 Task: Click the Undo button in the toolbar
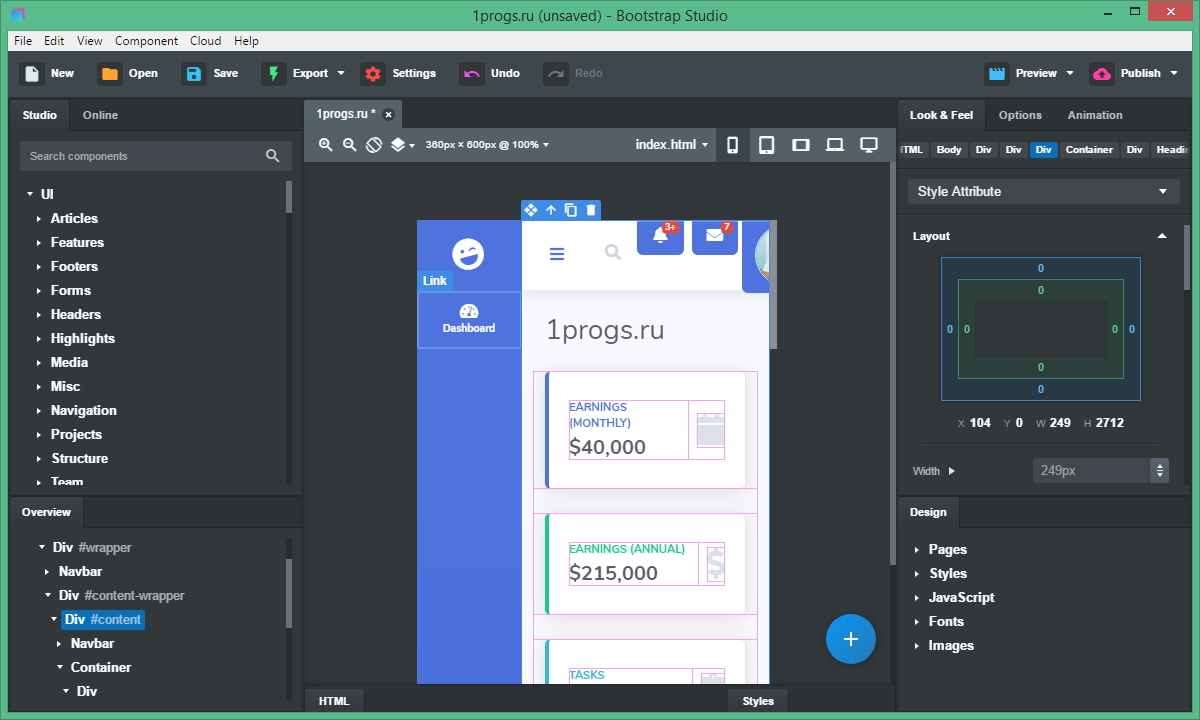coord(490,73)
